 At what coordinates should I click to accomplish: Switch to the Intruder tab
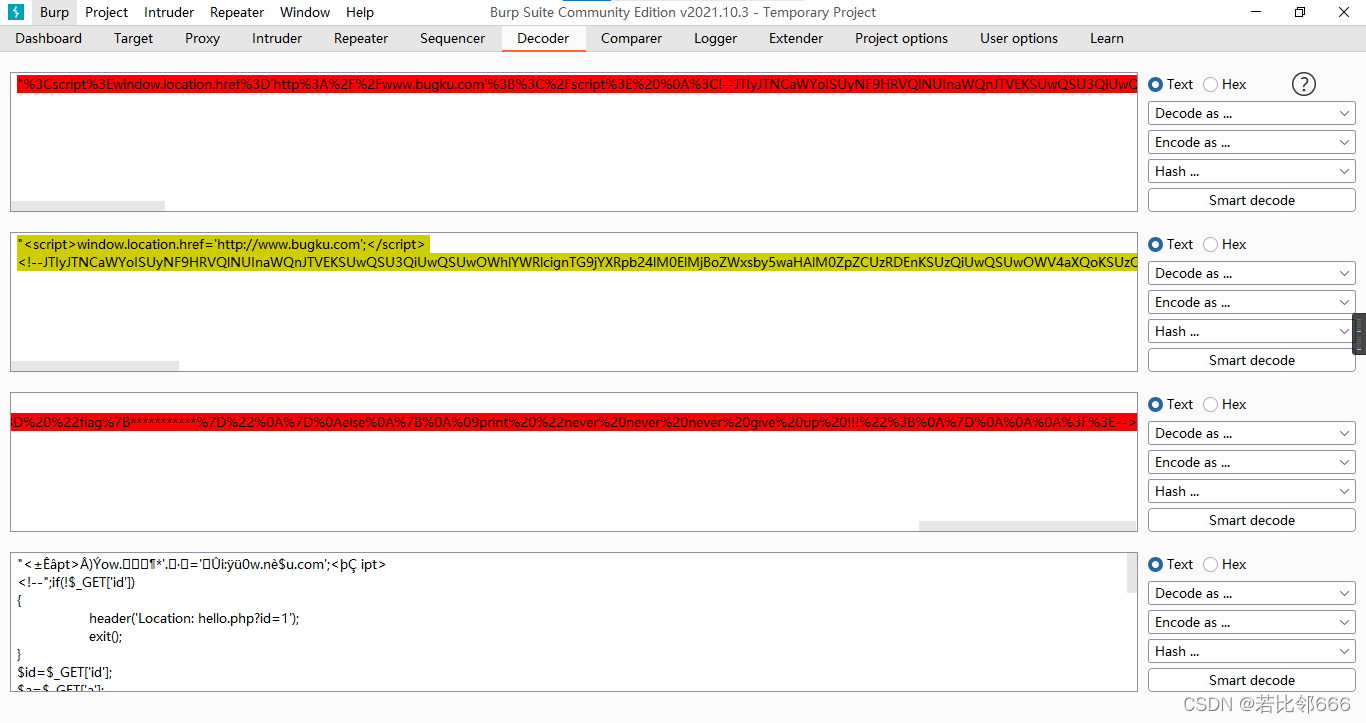(x=277, y=38)
